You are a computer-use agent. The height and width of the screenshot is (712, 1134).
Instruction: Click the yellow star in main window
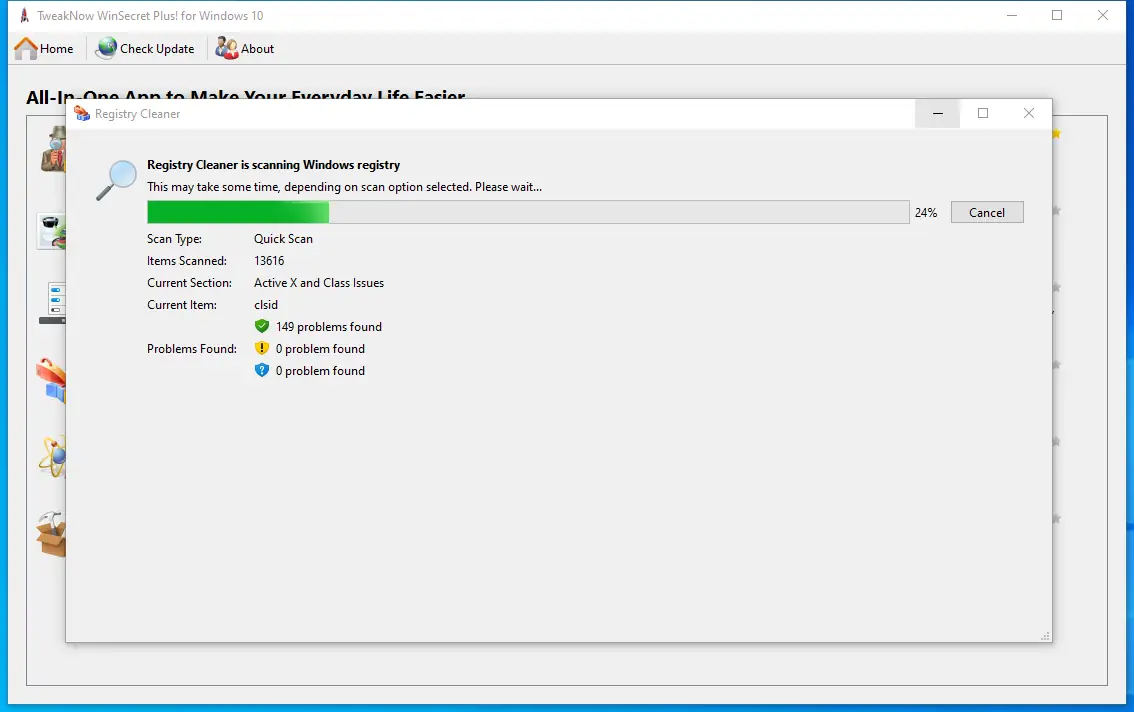pyautogui.click(x=1056, y=134)
